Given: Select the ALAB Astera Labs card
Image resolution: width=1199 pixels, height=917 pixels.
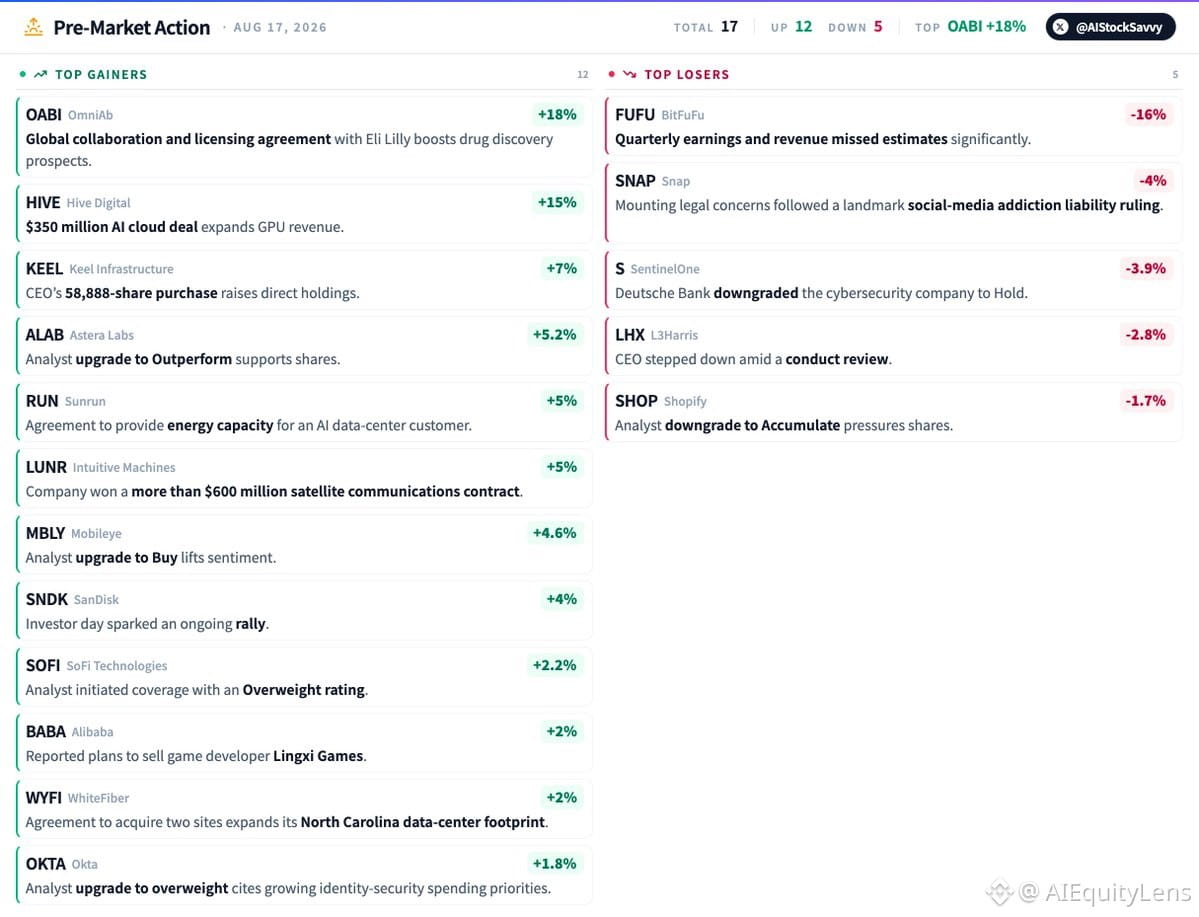Looking at the screenshot, I should 304,346.
